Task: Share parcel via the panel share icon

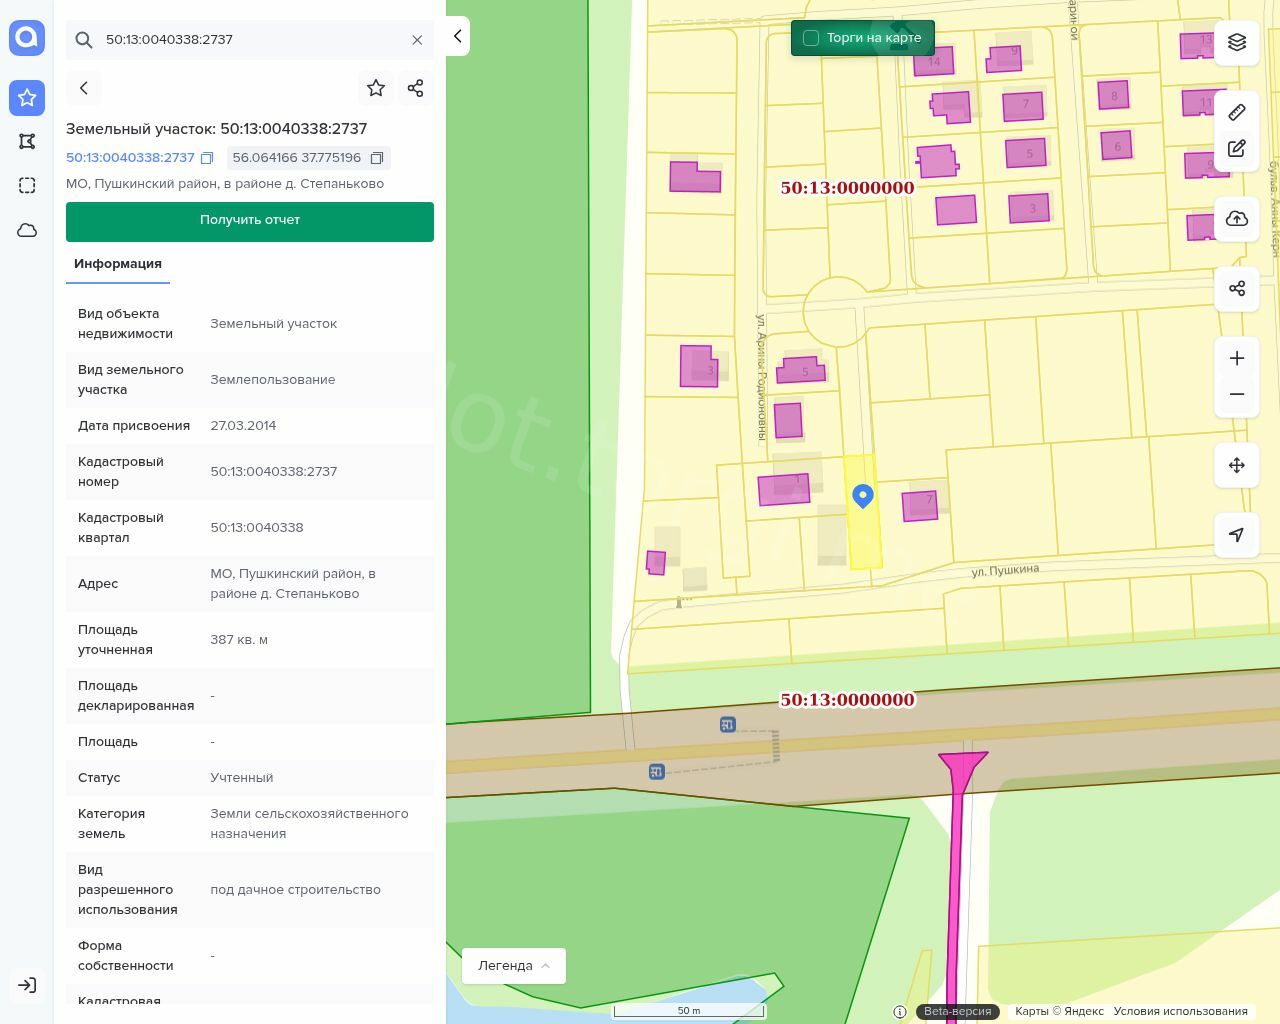Action: coord(416,88)
